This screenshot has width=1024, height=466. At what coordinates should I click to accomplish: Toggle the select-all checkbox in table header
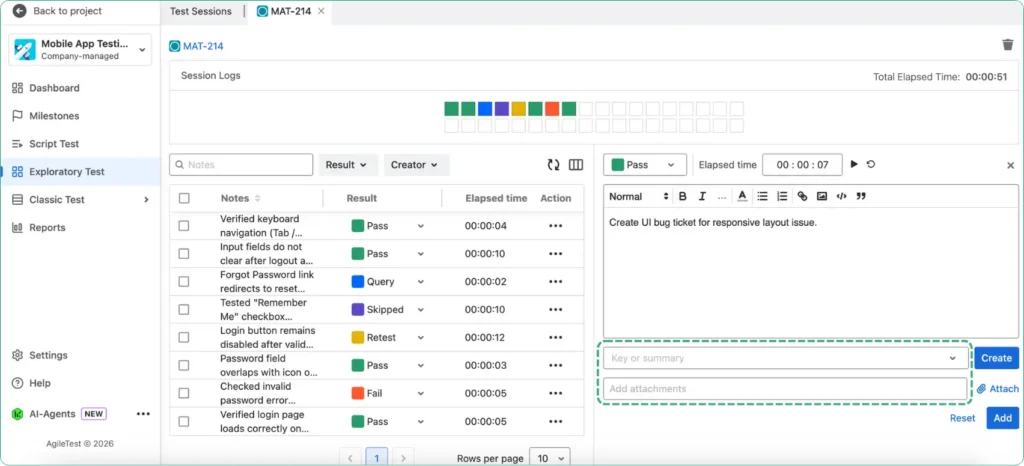coord(184,198)
